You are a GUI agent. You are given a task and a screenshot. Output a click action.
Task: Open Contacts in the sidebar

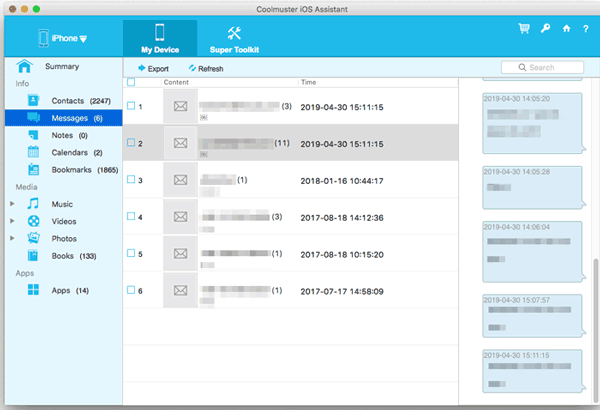[x=68, y=101]
